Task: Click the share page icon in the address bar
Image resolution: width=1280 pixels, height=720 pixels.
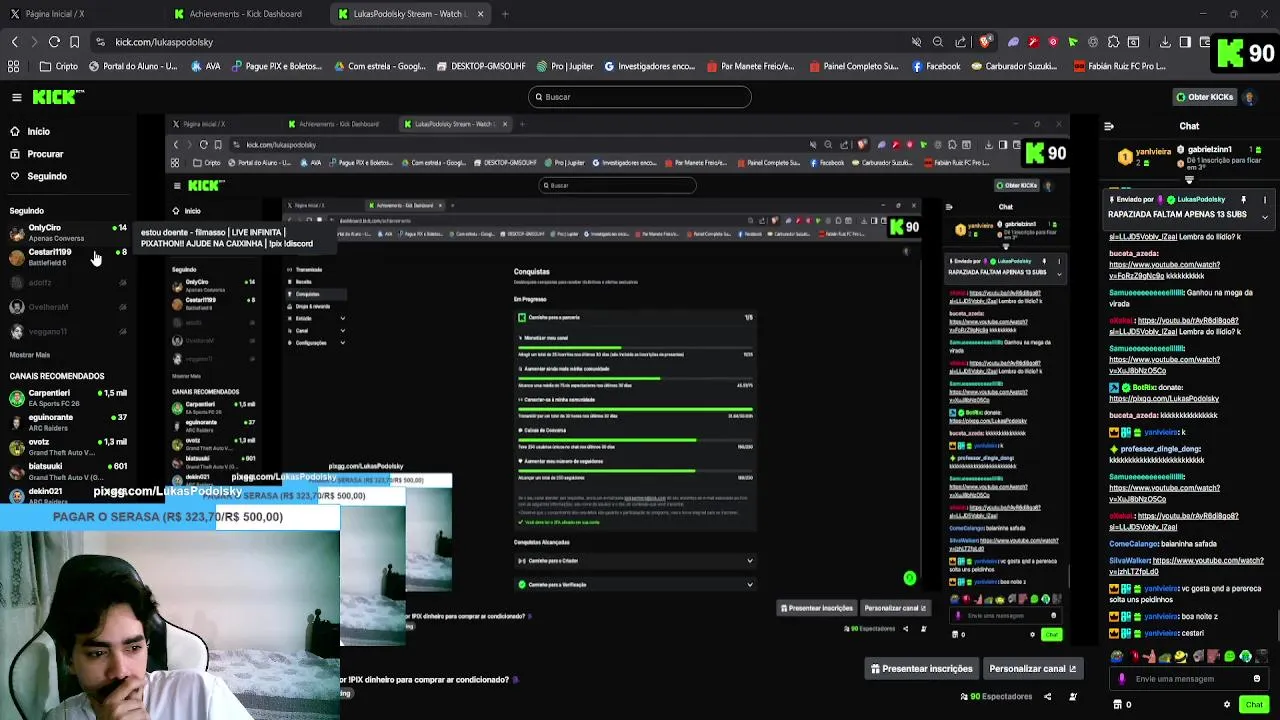Action: 960,42
